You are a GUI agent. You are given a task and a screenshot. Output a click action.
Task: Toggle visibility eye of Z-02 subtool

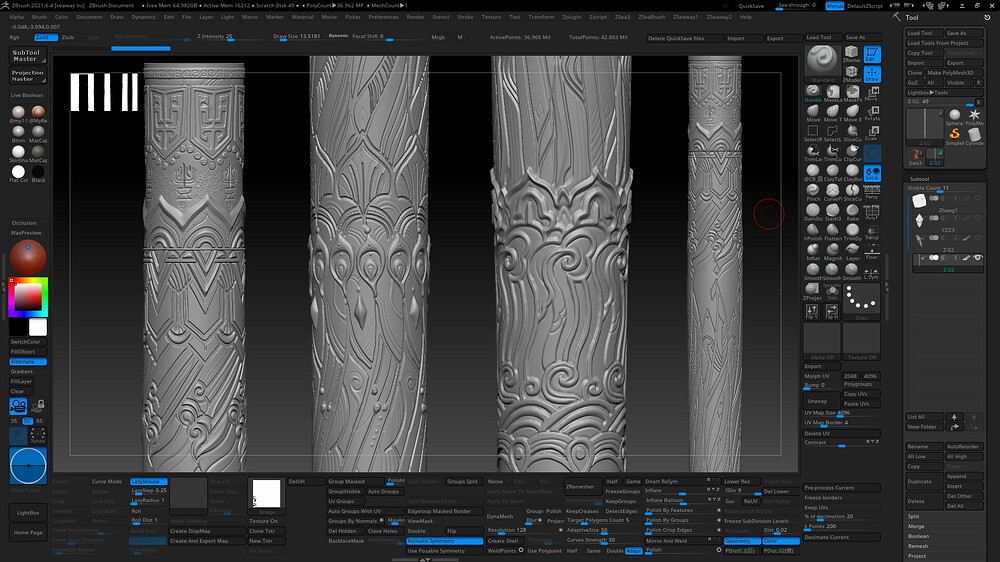pos(978,258)
